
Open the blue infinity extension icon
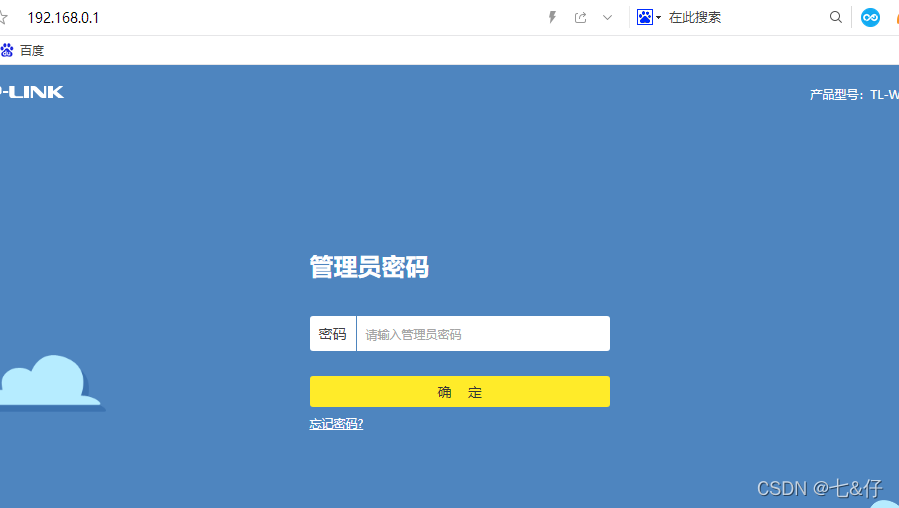coord(870,18)
